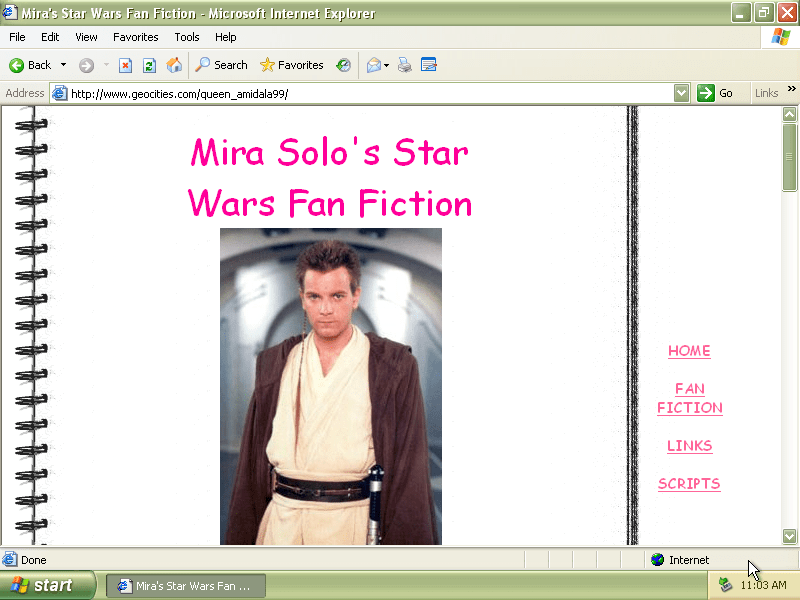Screen dimensions: 800x600
Task: Click the Mail toolbar icon
Action: click(x=374, y=65)
